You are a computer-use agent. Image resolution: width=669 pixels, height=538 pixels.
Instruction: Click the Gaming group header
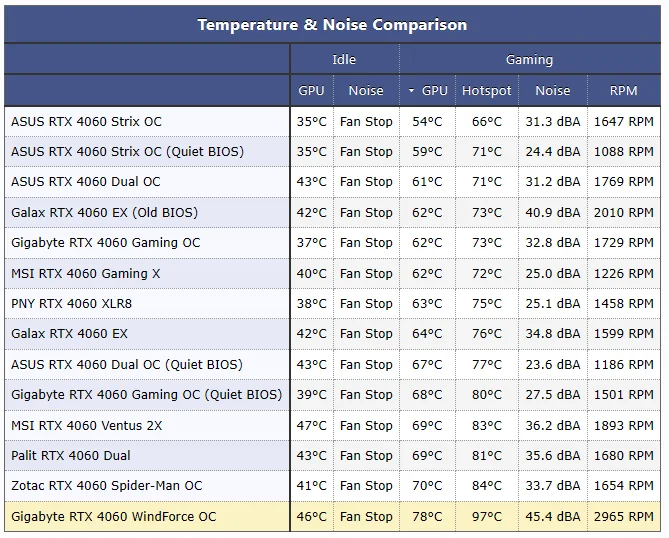(x=529, y=60)
